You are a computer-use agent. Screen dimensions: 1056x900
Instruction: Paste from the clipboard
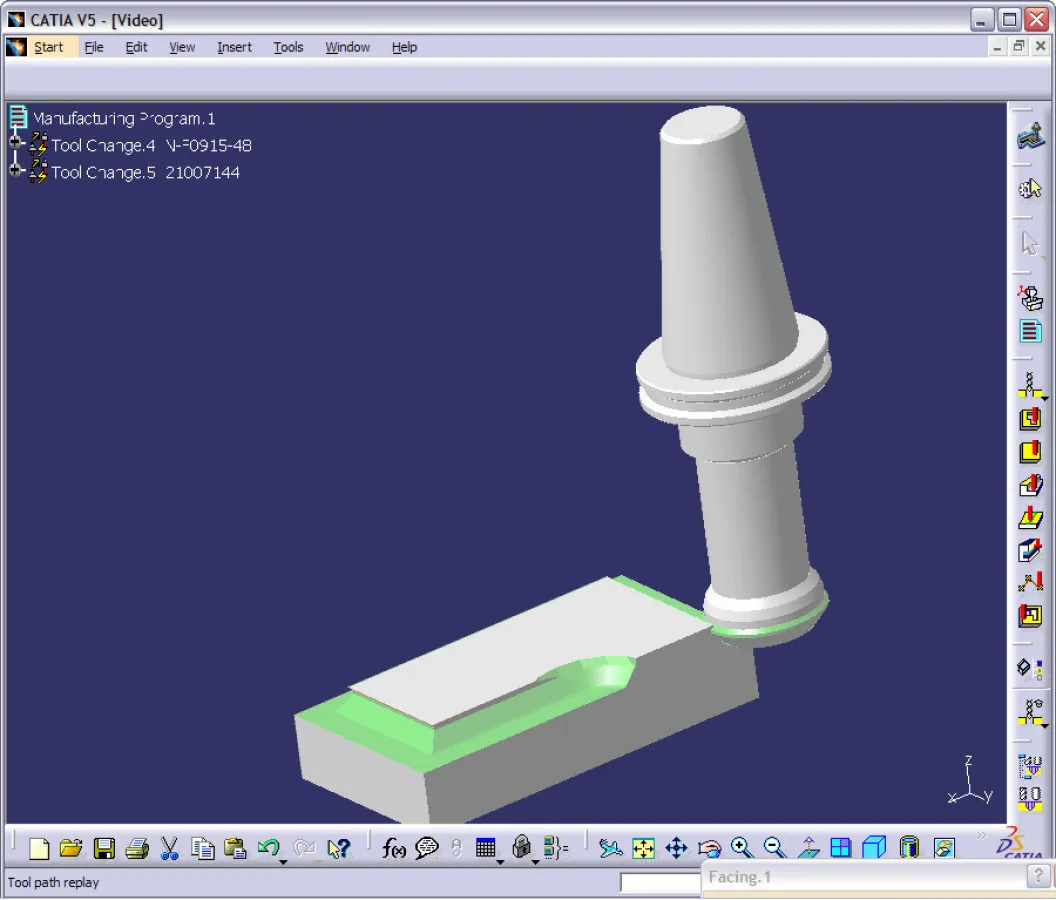(x=235, y=847)
